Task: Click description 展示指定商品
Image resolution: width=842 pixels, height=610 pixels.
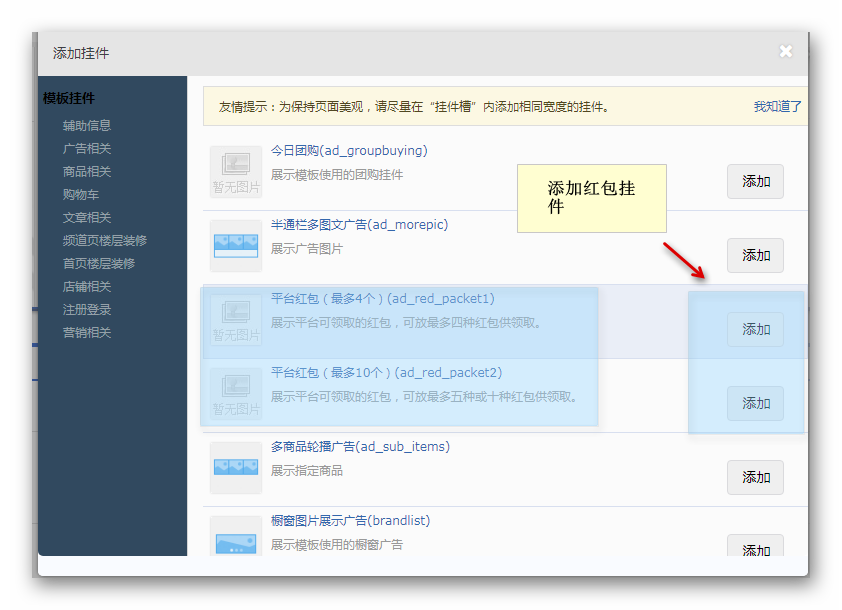Action: click(306, 471)
